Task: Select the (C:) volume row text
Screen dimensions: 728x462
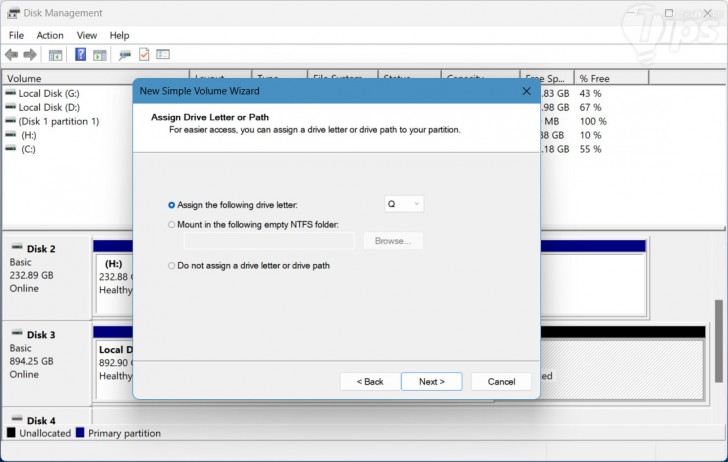Action: click(28, 149)
